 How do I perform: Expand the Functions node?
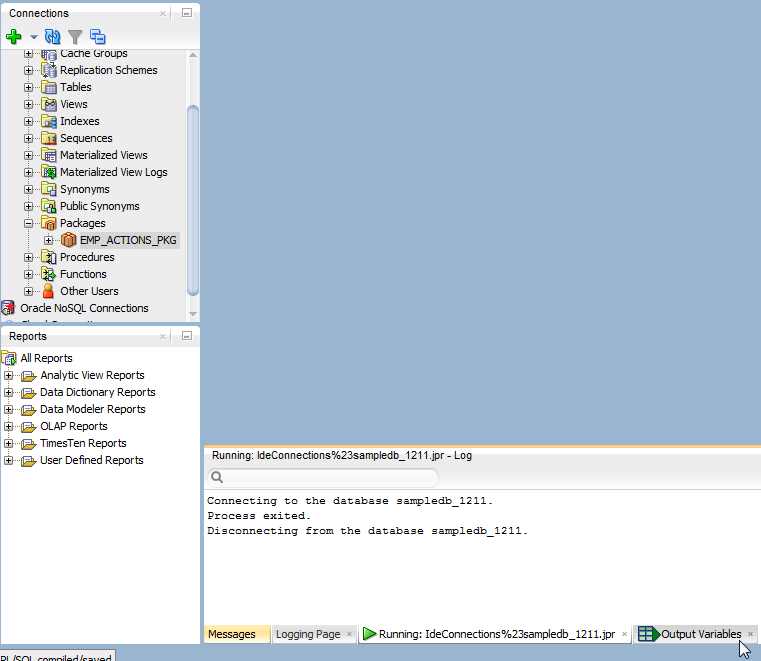tap(29, 274)
